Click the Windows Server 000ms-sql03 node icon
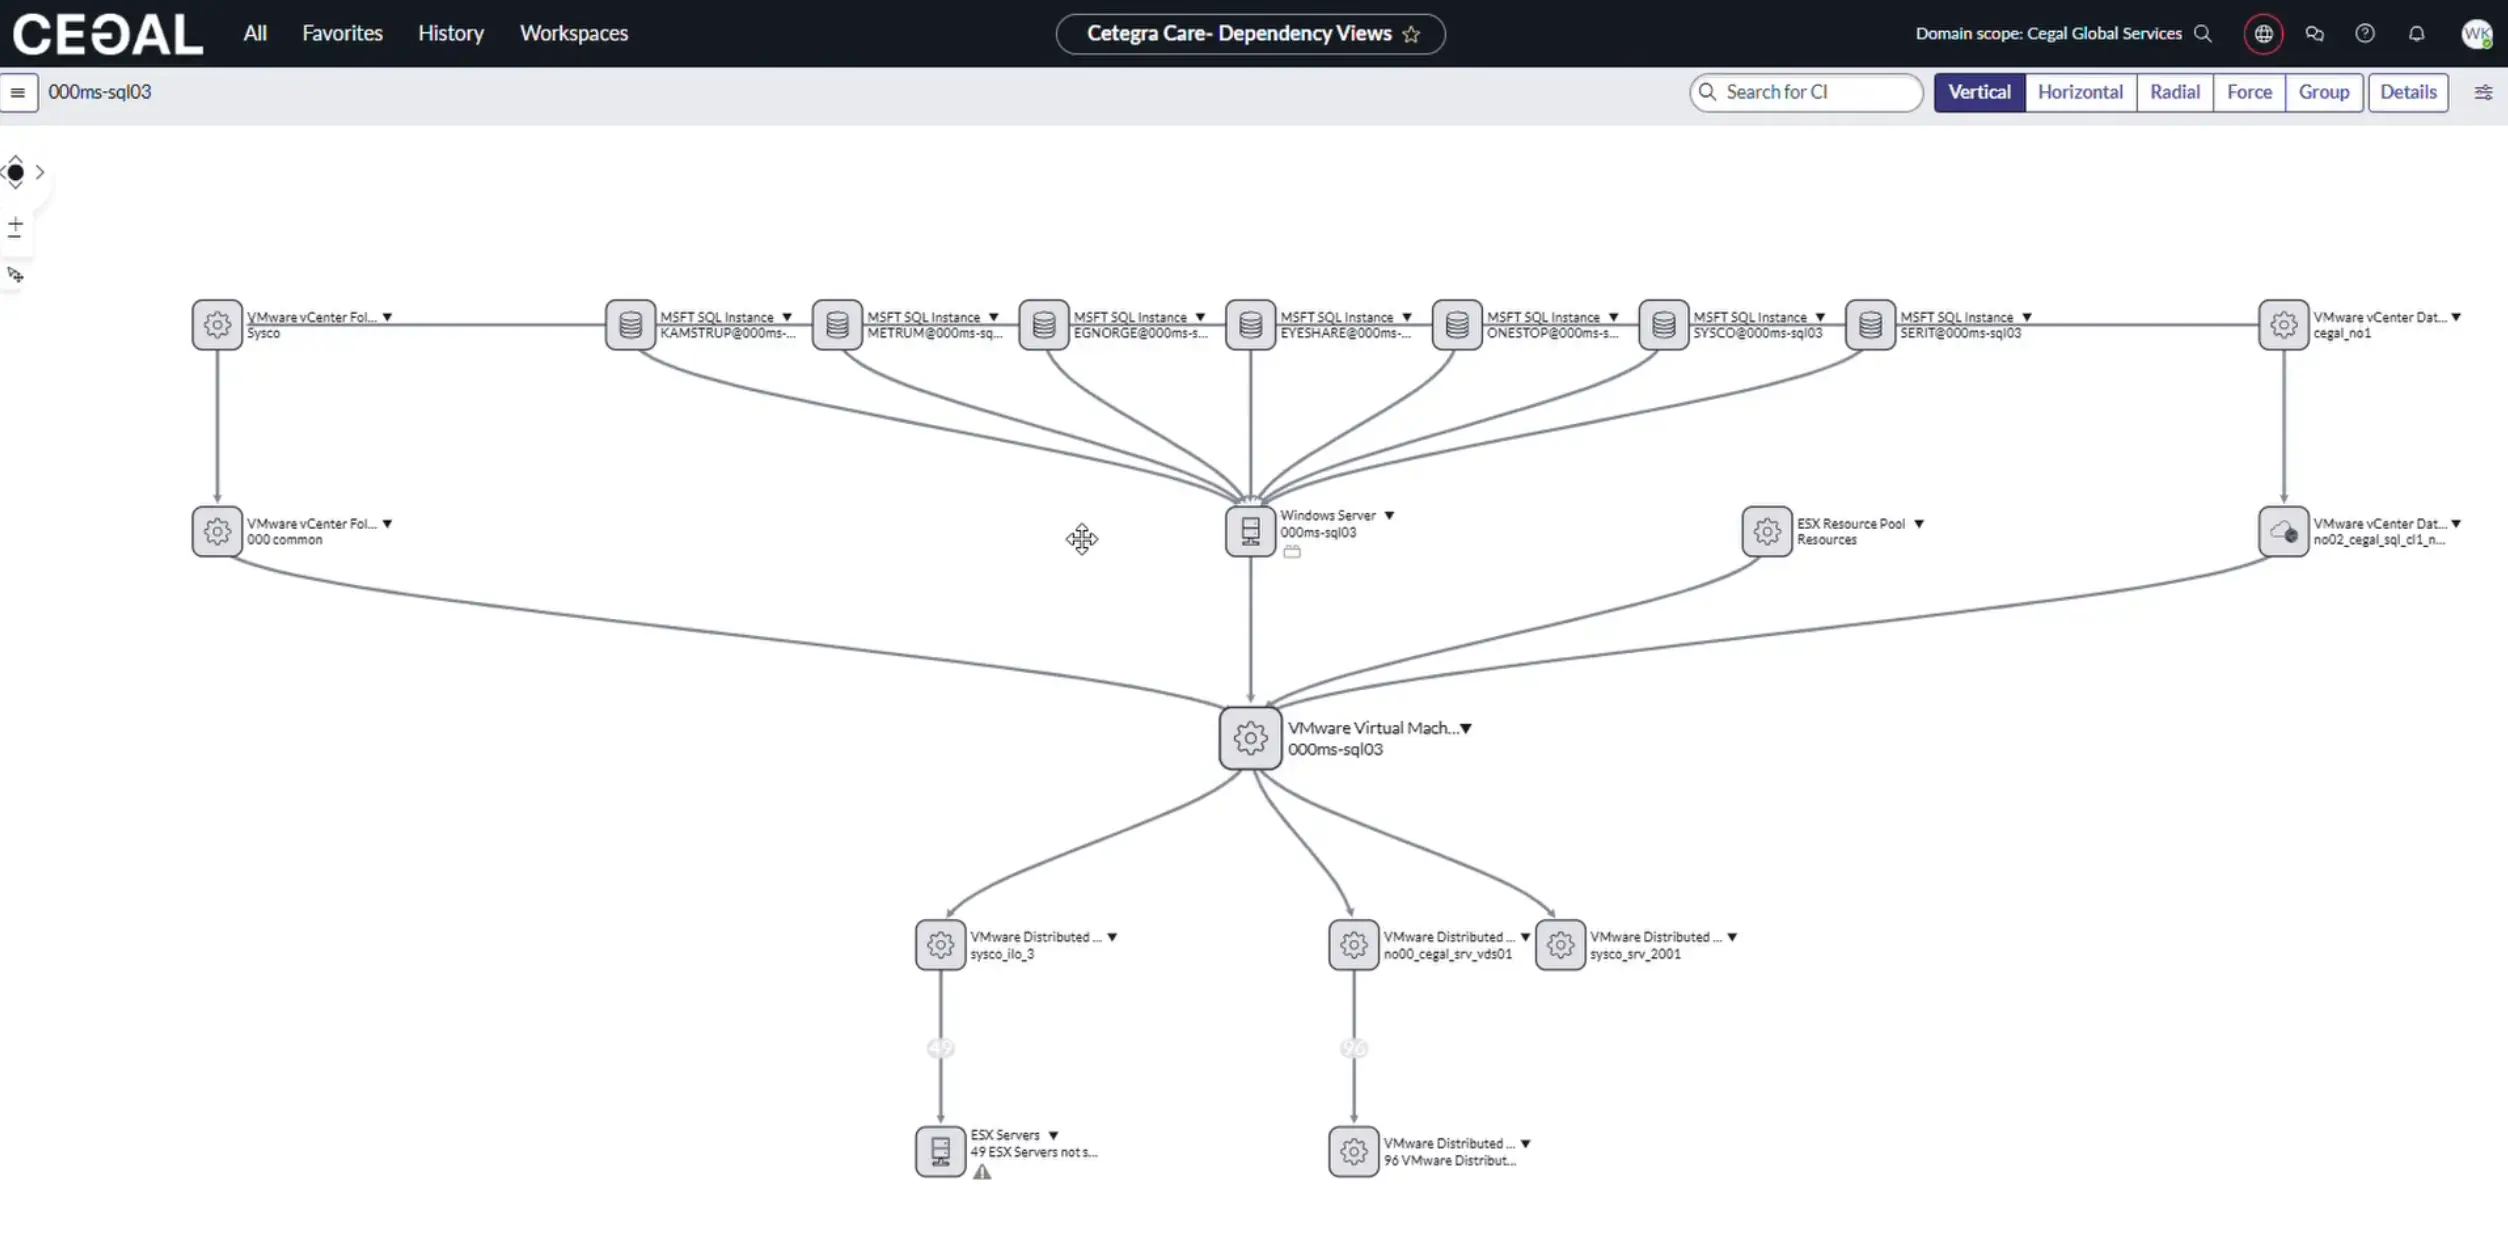Image resolution: width=2508 pixels, height=1248 pixels. 1250,531
